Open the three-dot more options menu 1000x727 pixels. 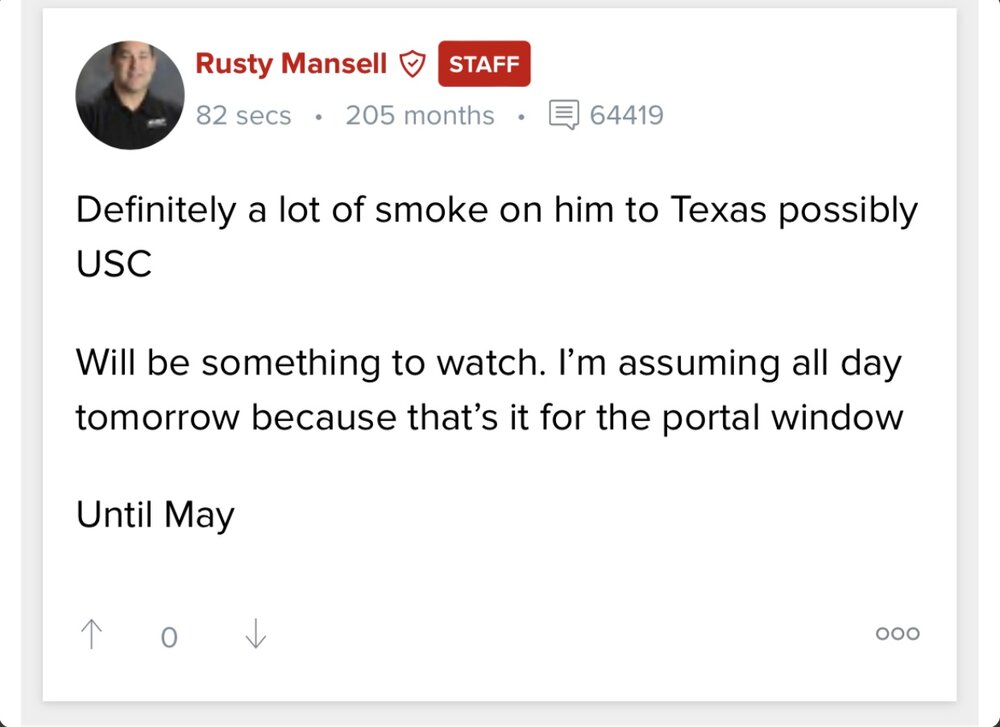point(897,634)
